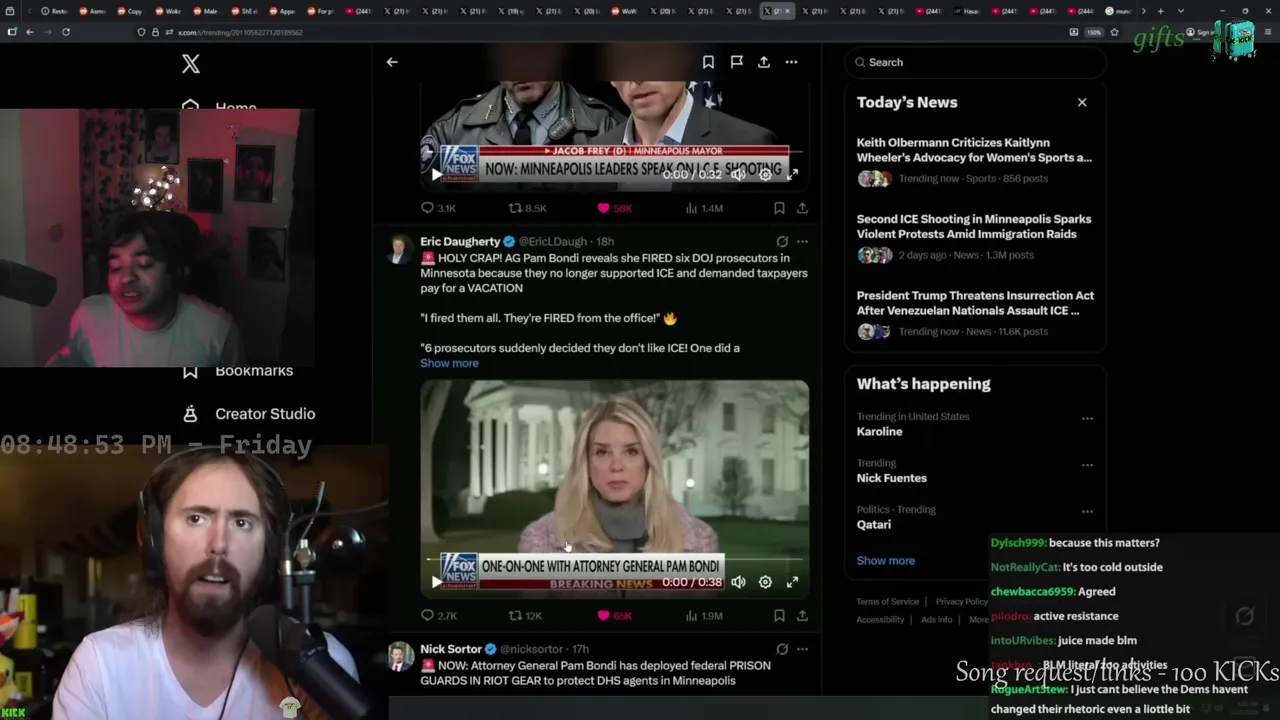Close the Today's News panel
The height and width of the screenshot is (720, 1280).
coord(1082,102)
